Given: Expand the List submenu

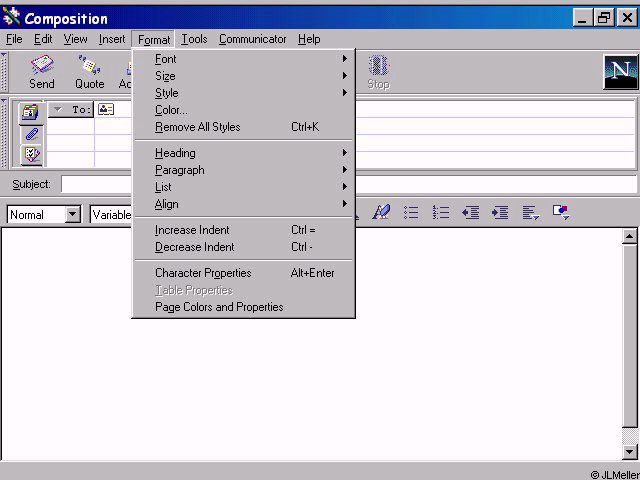Looking at the screenshot, I should (243, 187).
